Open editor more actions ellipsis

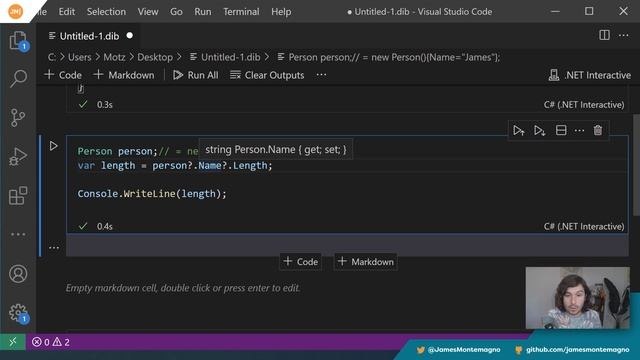pos(624,36)
